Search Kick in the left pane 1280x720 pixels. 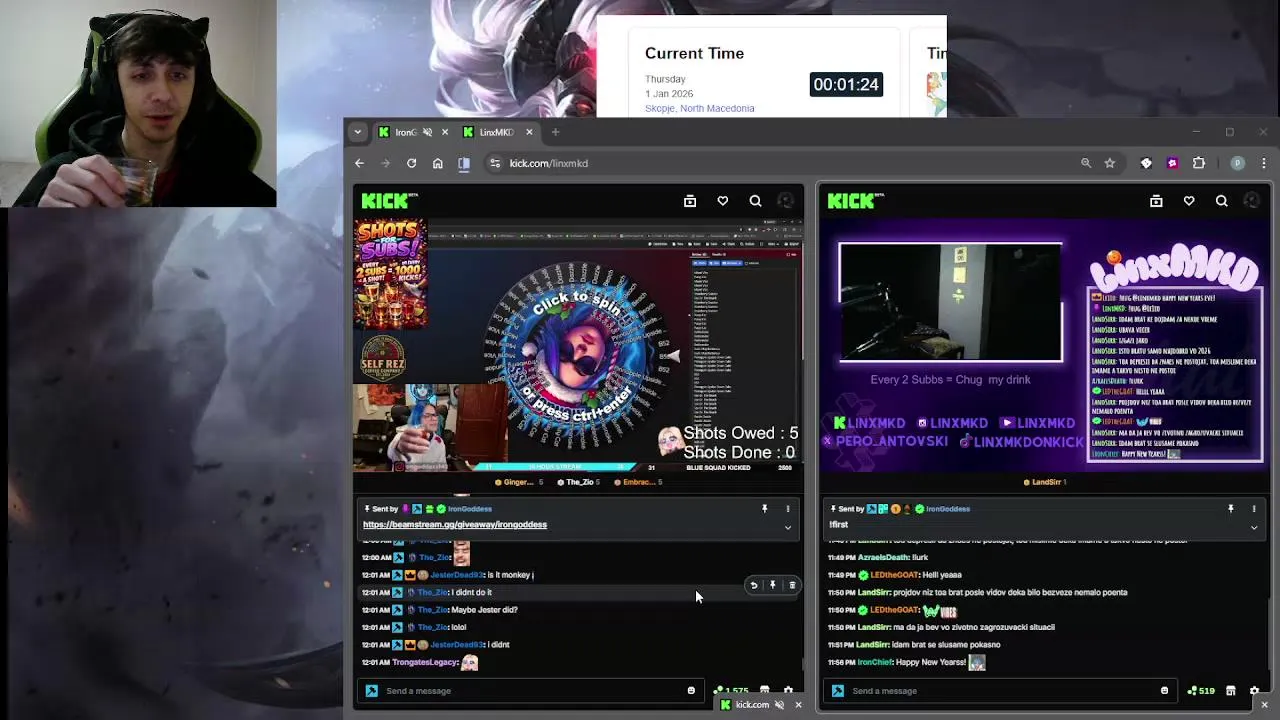(x=756, y=201)
